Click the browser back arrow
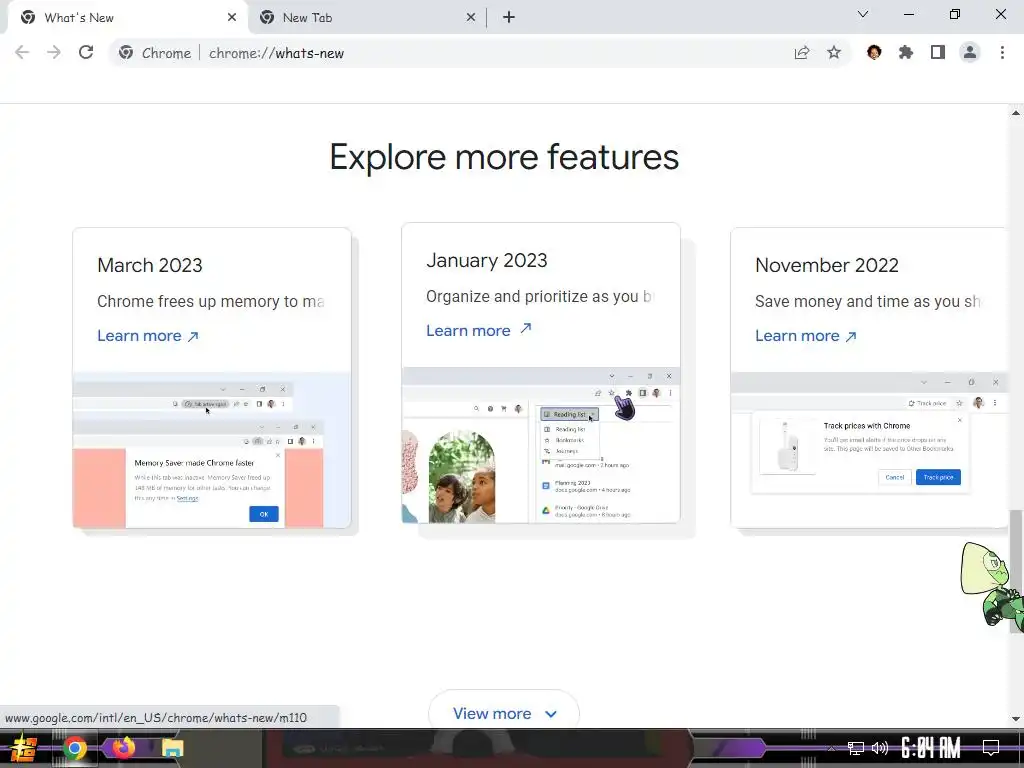Image resolution: width=1024 pixels, height=768 pixels. [x=22, y=53]
